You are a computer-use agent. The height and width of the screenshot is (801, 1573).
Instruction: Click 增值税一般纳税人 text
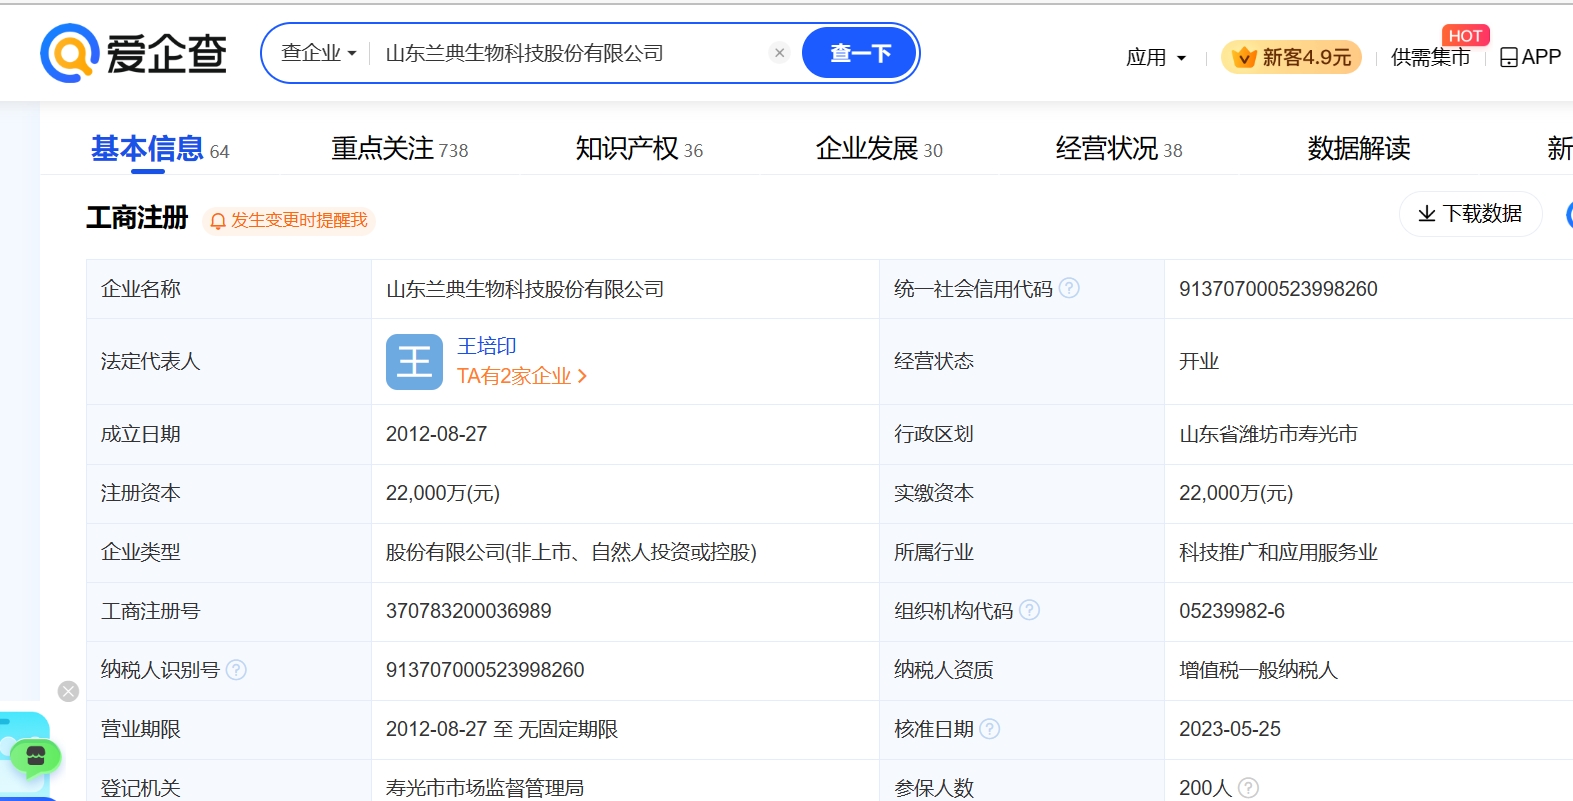coord(1258,670)
